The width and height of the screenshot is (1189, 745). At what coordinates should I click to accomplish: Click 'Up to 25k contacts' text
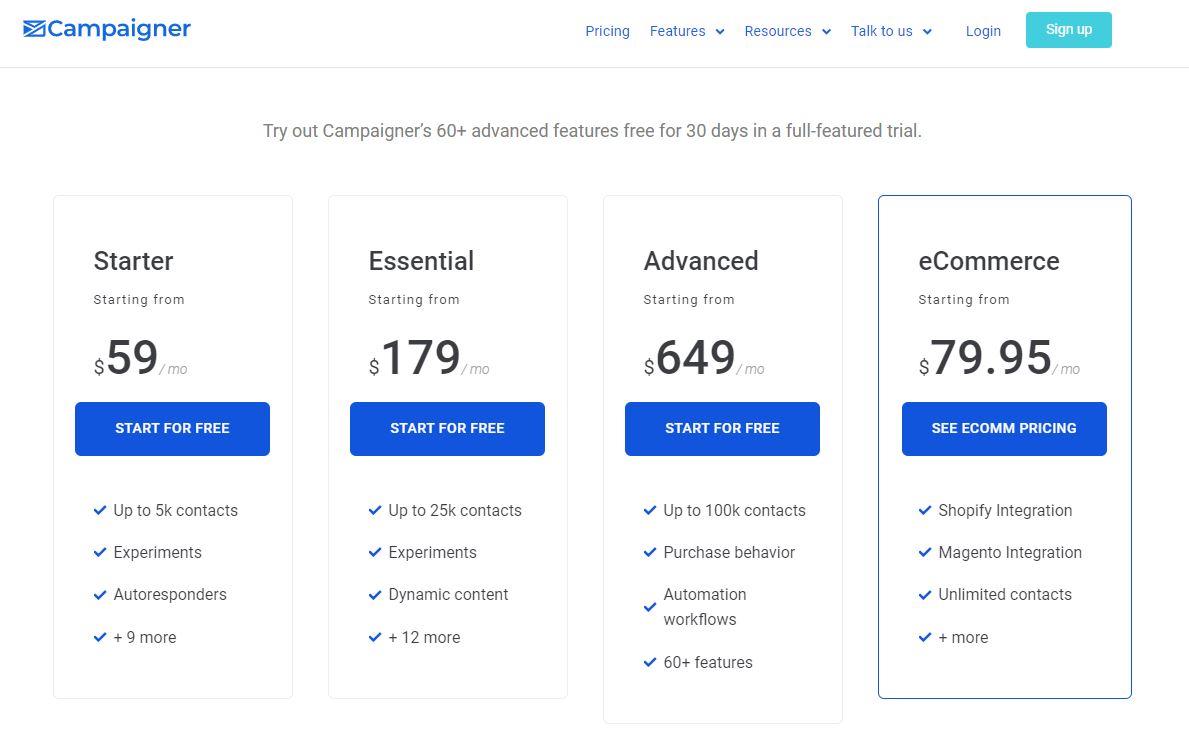(x=455, y=511)
